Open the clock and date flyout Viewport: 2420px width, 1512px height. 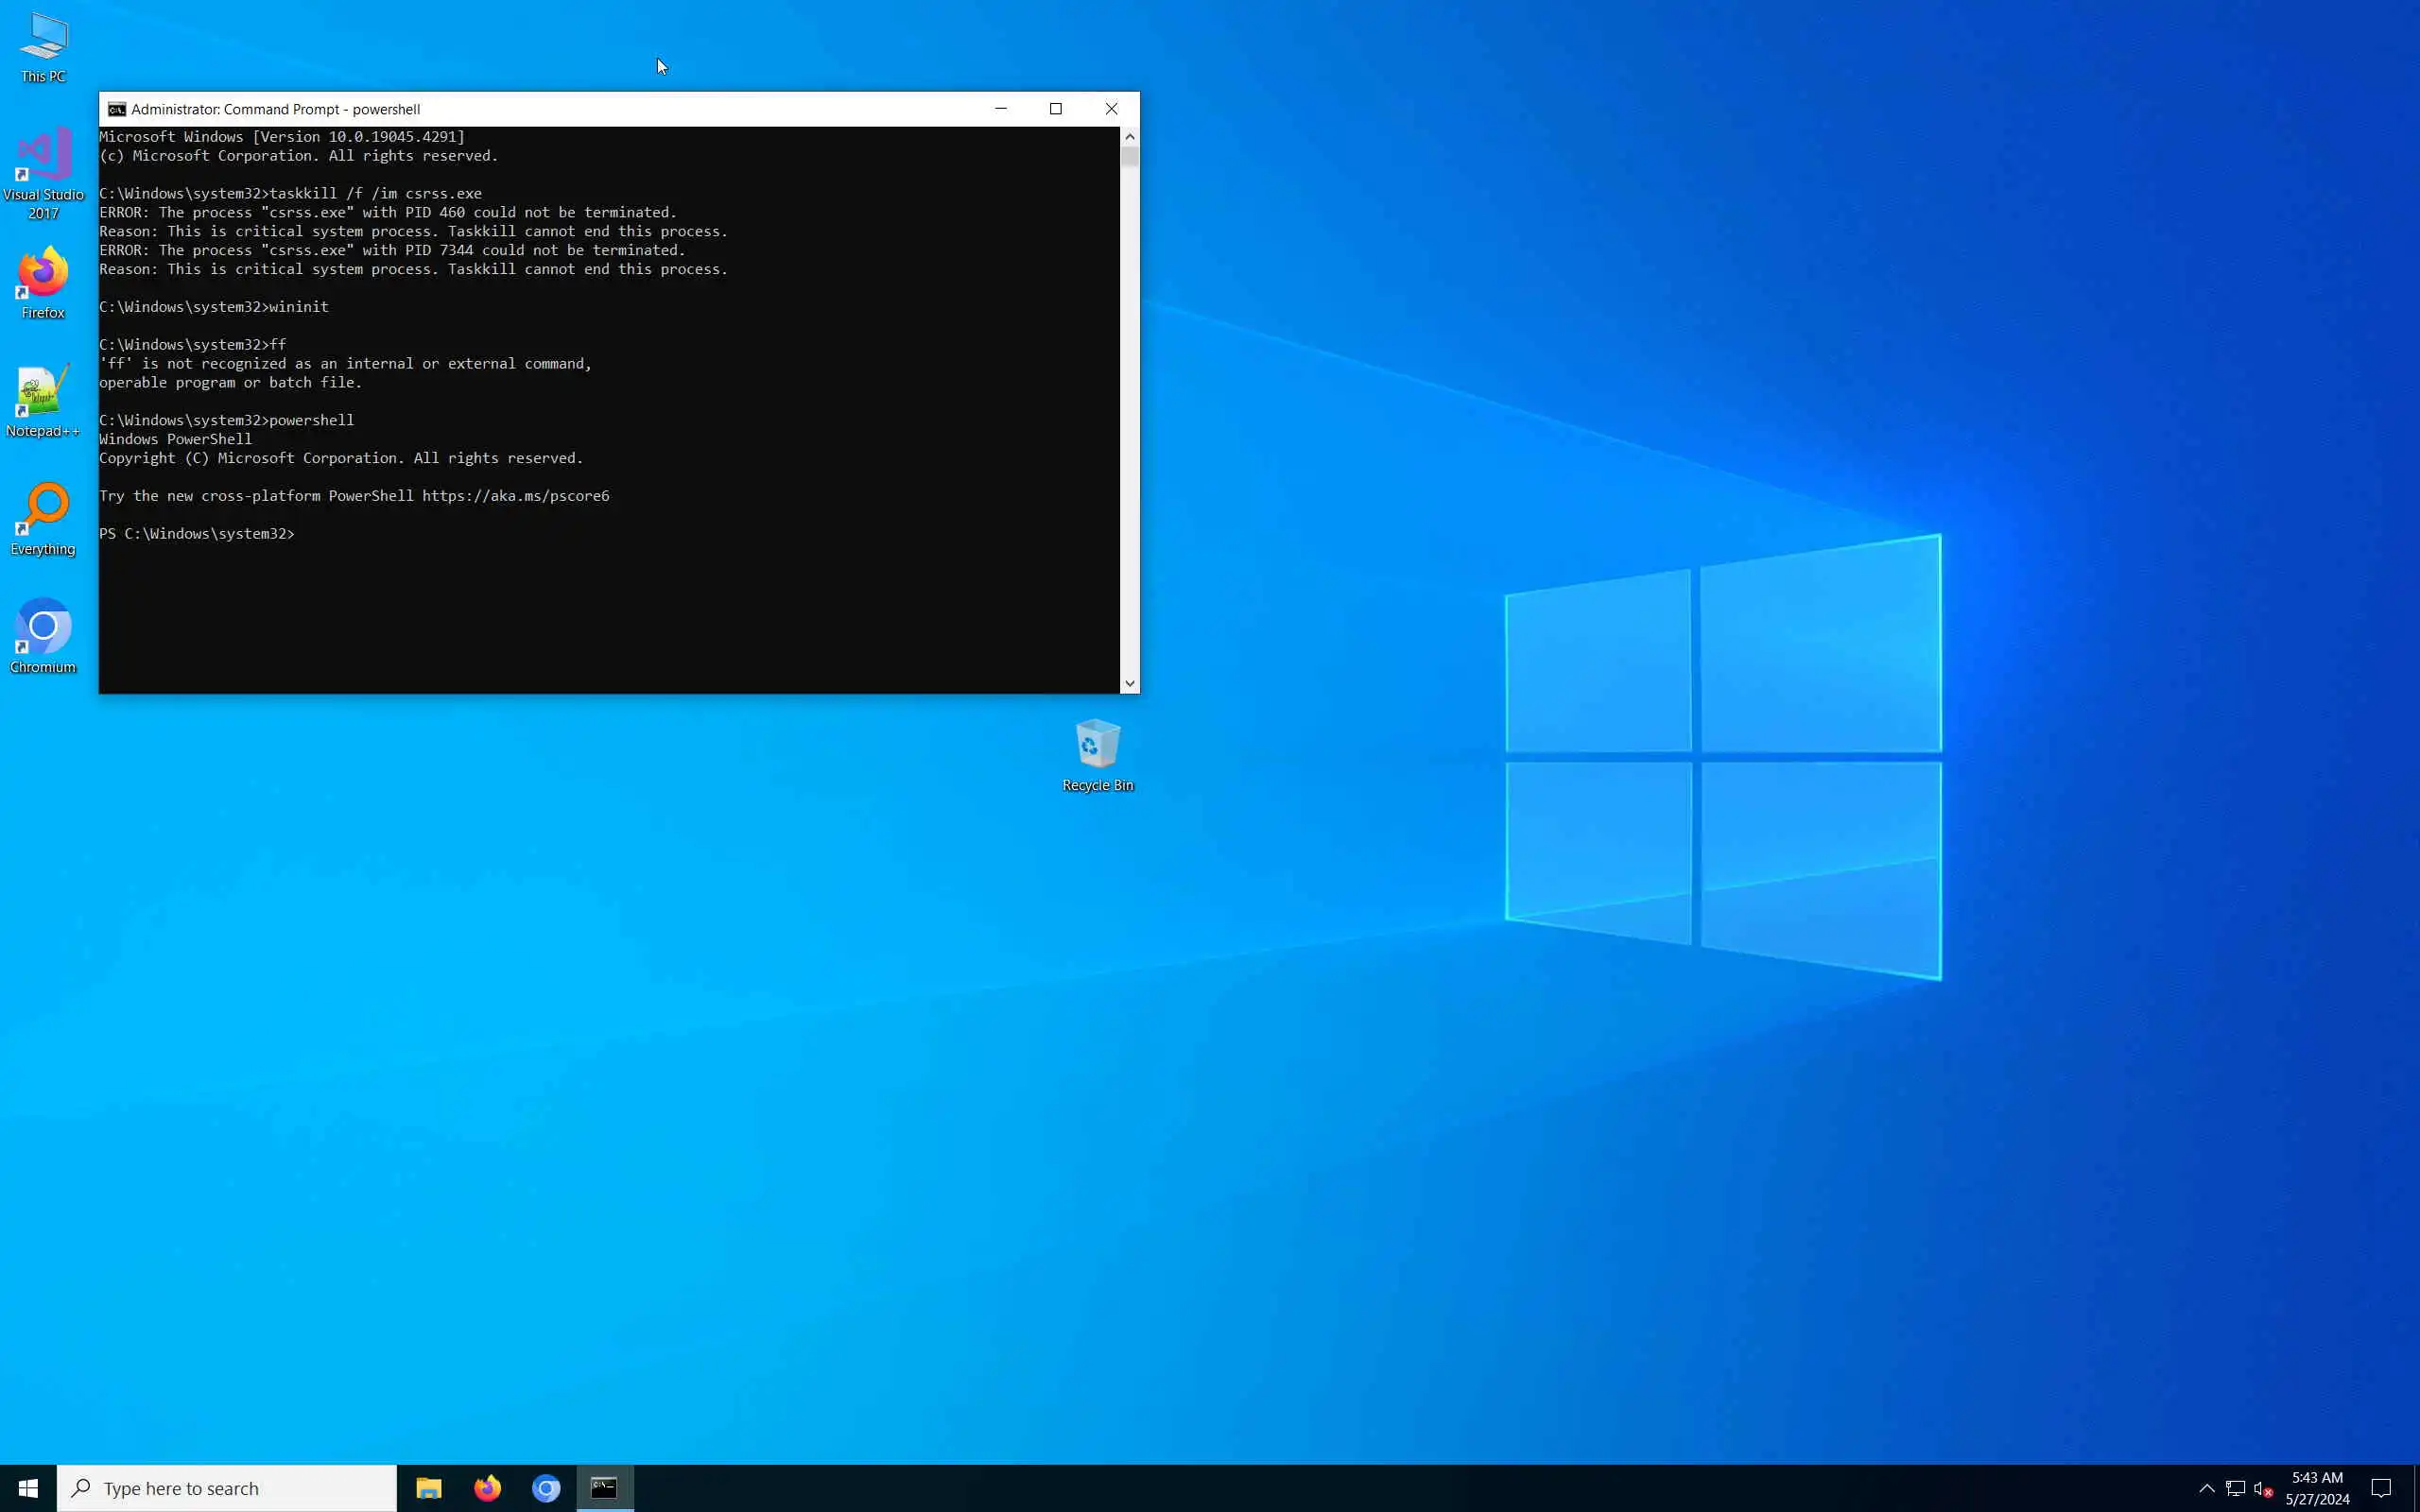pyautogui.click(x=2317, y=1488)
